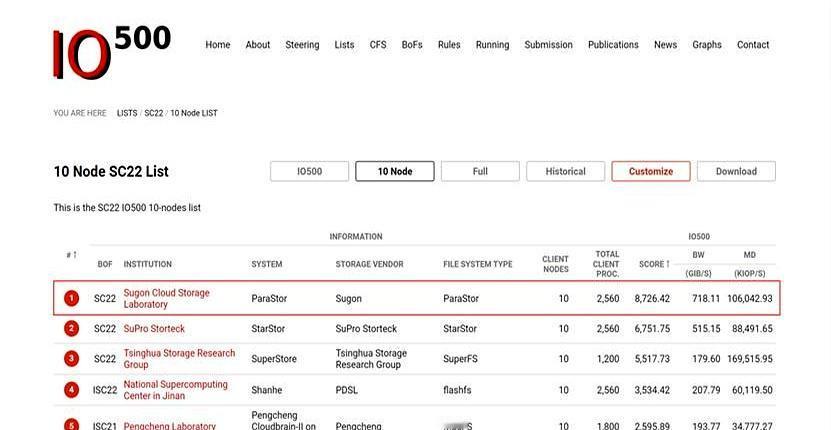831x430 pixels.
Task: Open Contact navigation item
Action: [753, 45]
